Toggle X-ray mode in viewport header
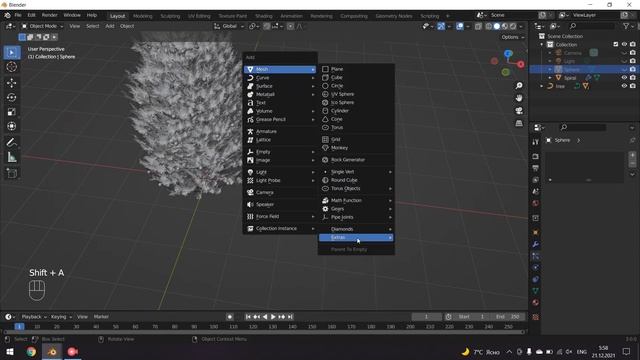Screen dimensions: 640x360 pos(478,26)
